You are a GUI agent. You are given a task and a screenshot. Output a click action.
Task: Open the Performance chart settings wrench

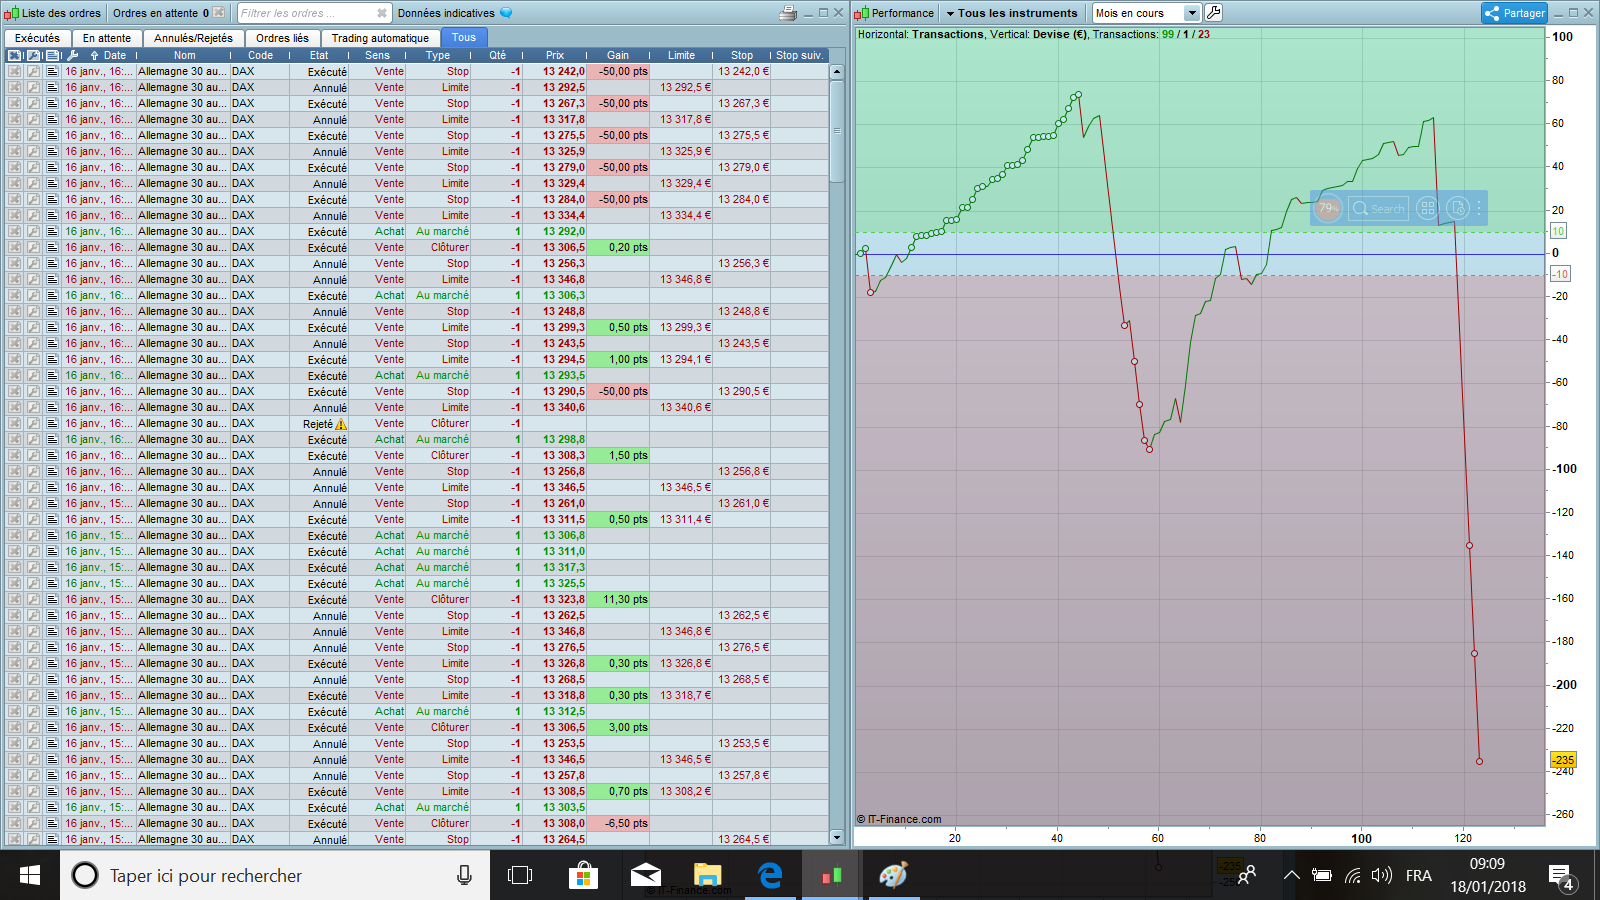1214,13
